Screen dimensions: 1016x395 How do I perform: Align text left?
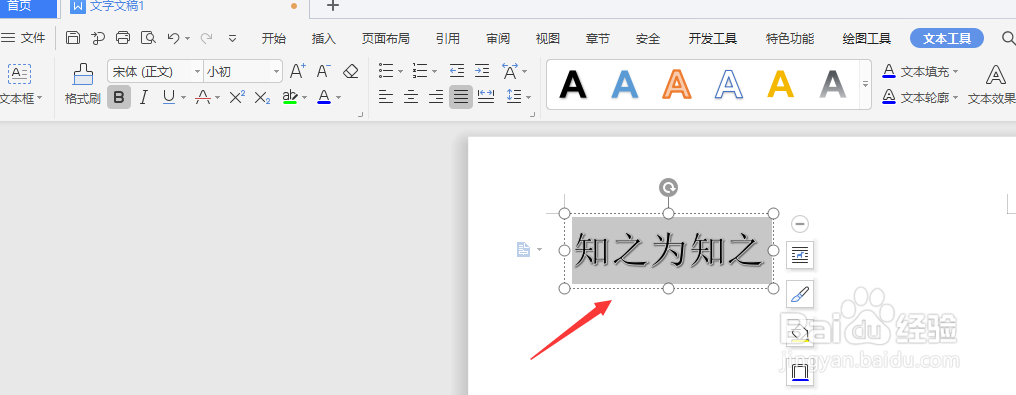tap(386, 97)
